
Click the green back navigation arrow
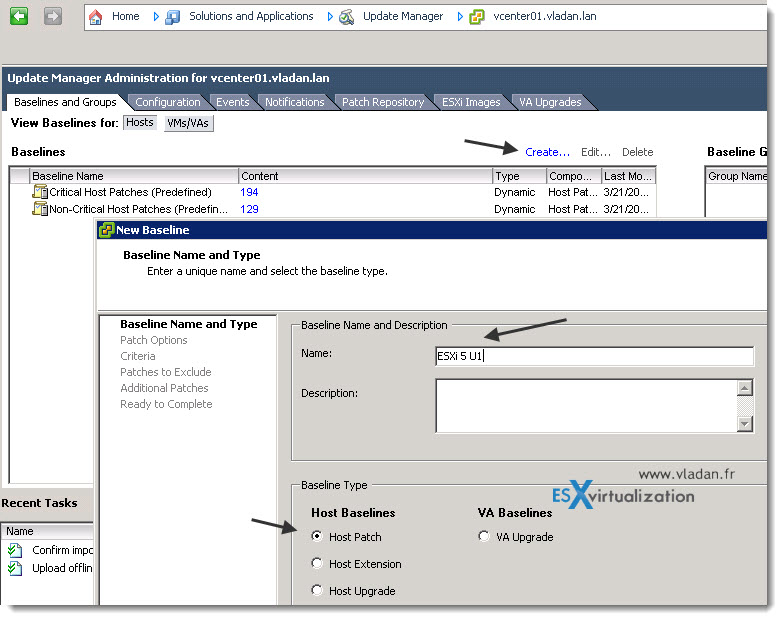coord(19,16)
